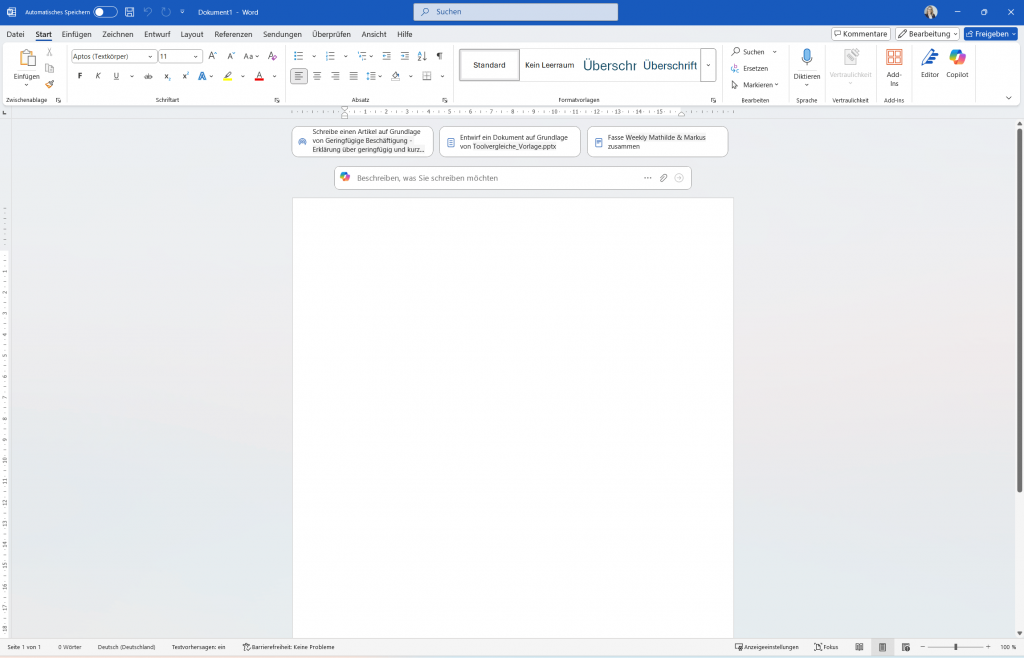
Task: Click the Freigeben share button
Action: (991, 34)
